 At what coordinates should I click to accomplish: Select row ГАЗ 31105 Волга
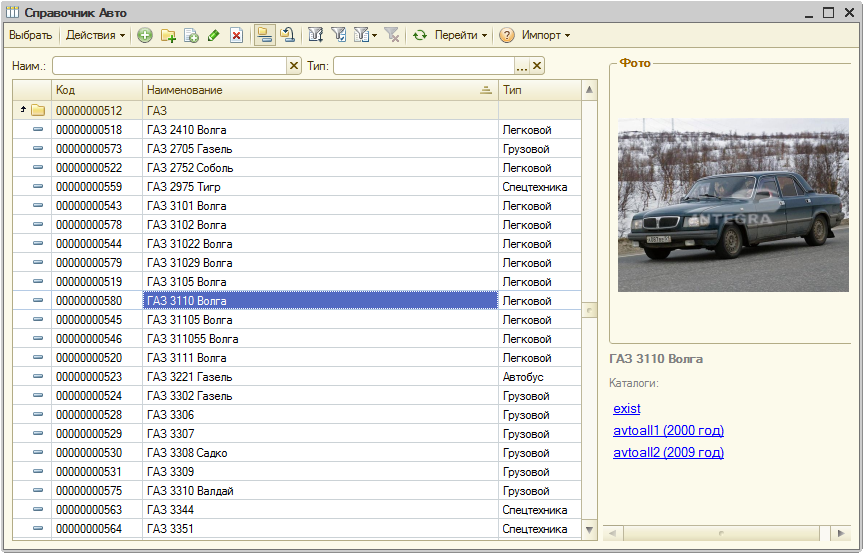[297, 320]
